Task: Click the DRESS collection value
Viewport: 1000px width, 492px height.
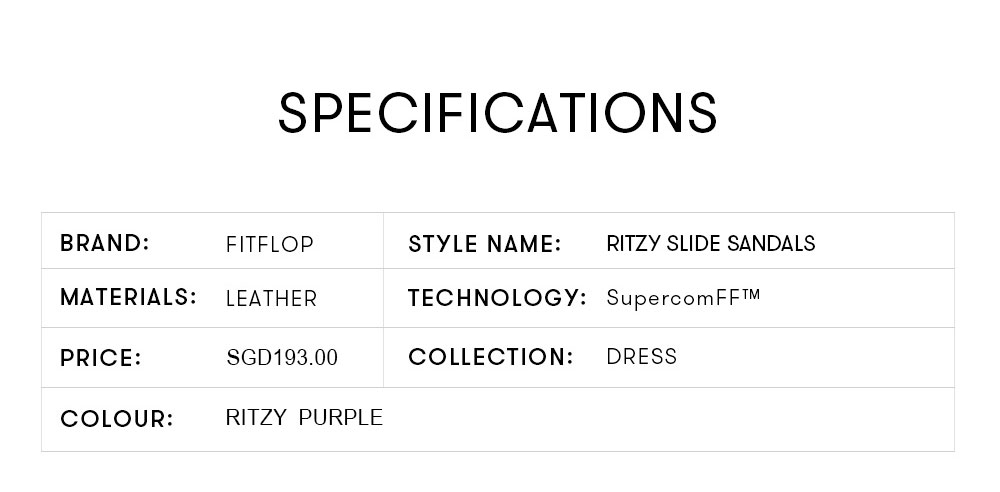Action: [642, 356]
